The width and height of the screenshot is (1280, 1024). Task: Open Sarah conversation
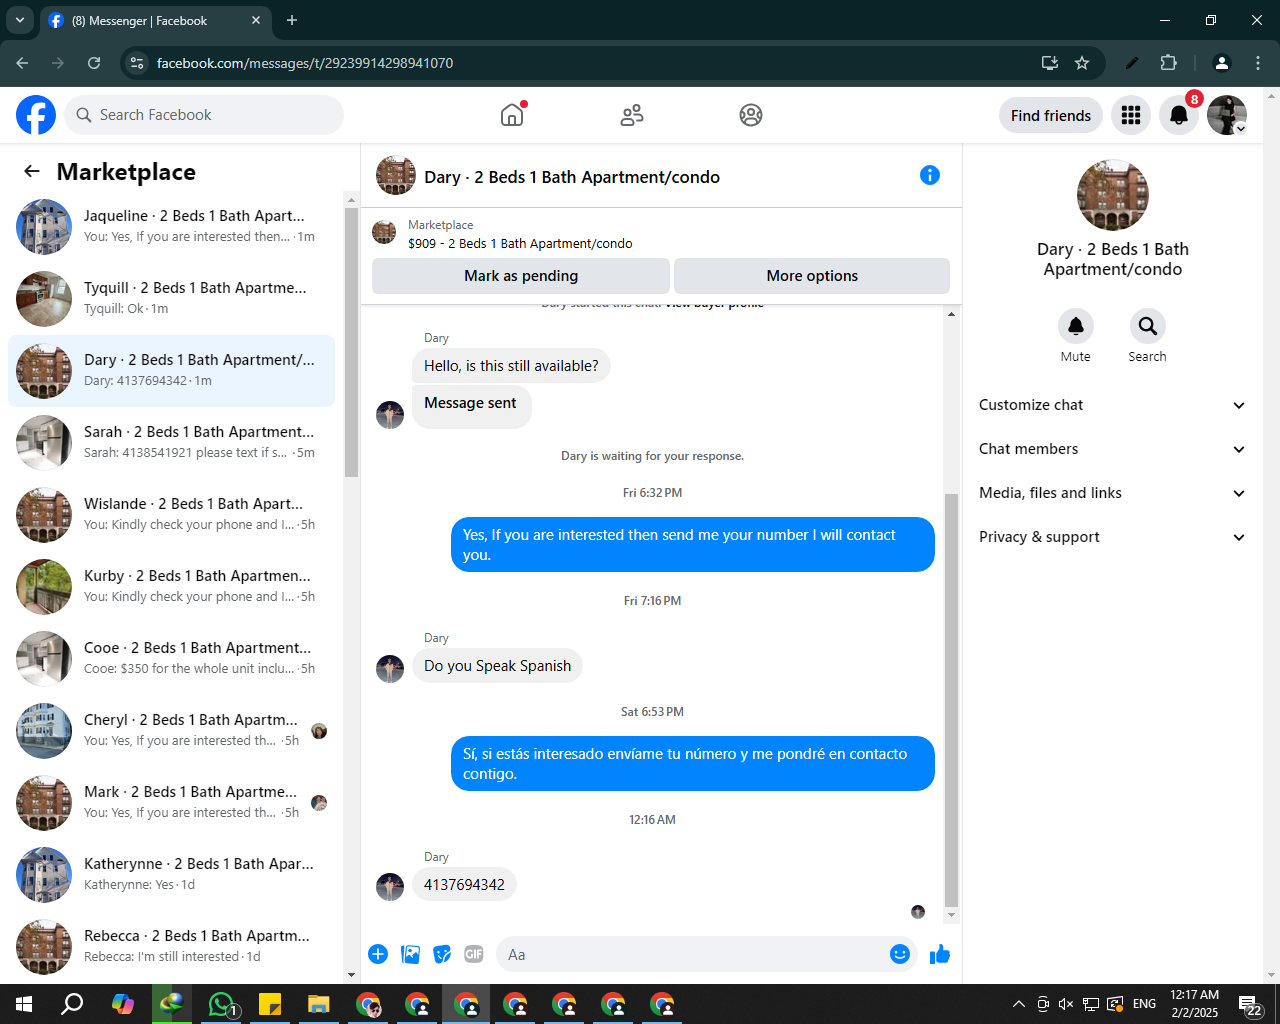coord(171,443)
